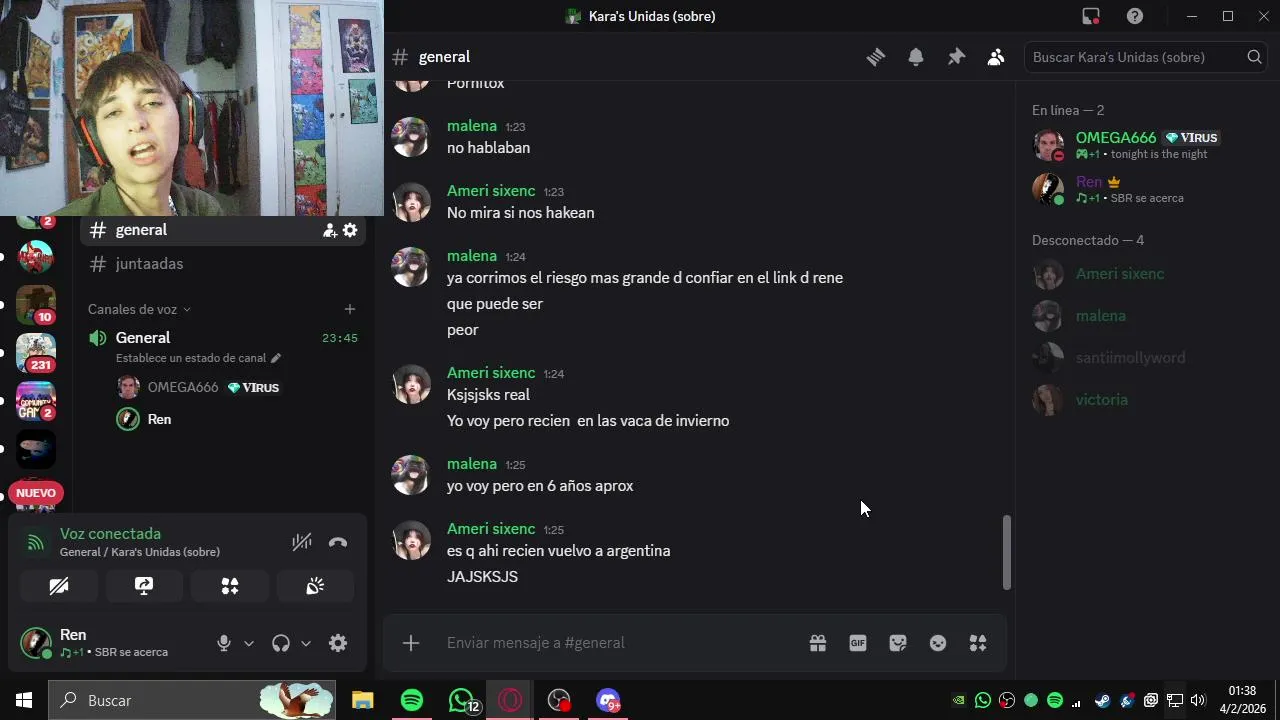1280x720 pixels.
Task: Send a gift using the gift icon
Action: click(x=818, y=643)
